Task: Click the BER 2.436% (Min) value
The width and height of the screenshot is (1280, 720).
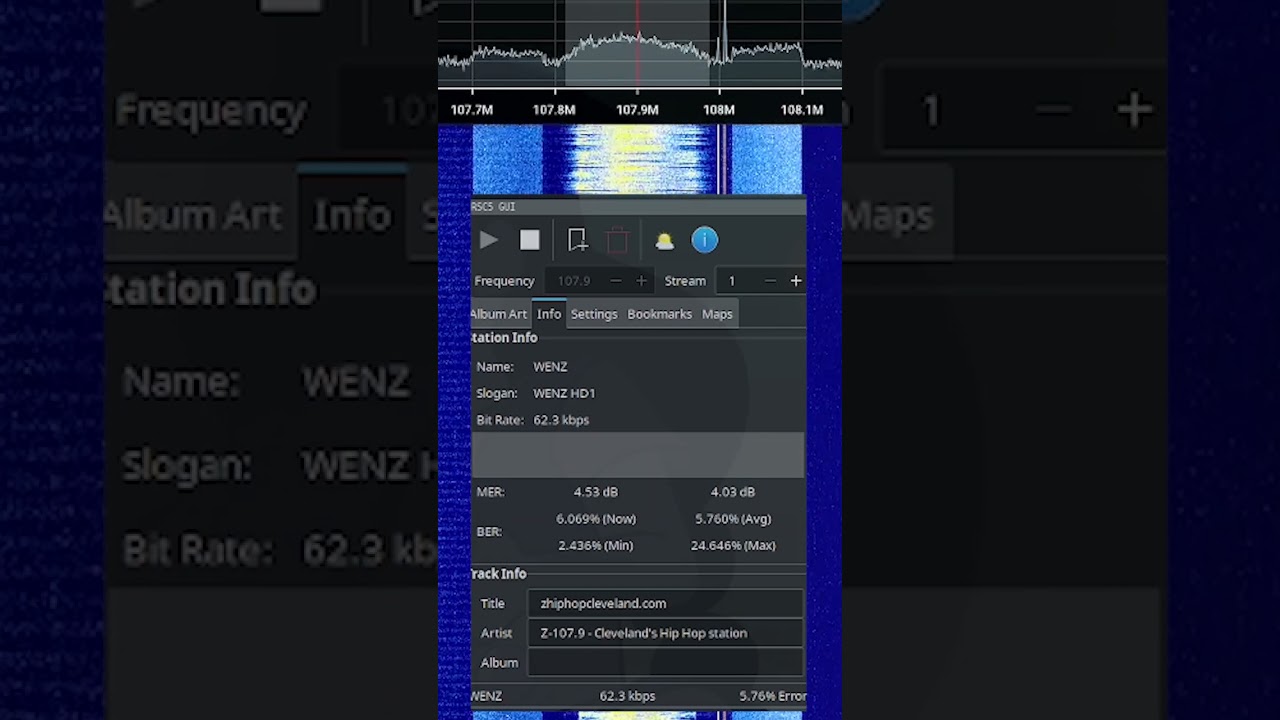Action: coord(596,546)
